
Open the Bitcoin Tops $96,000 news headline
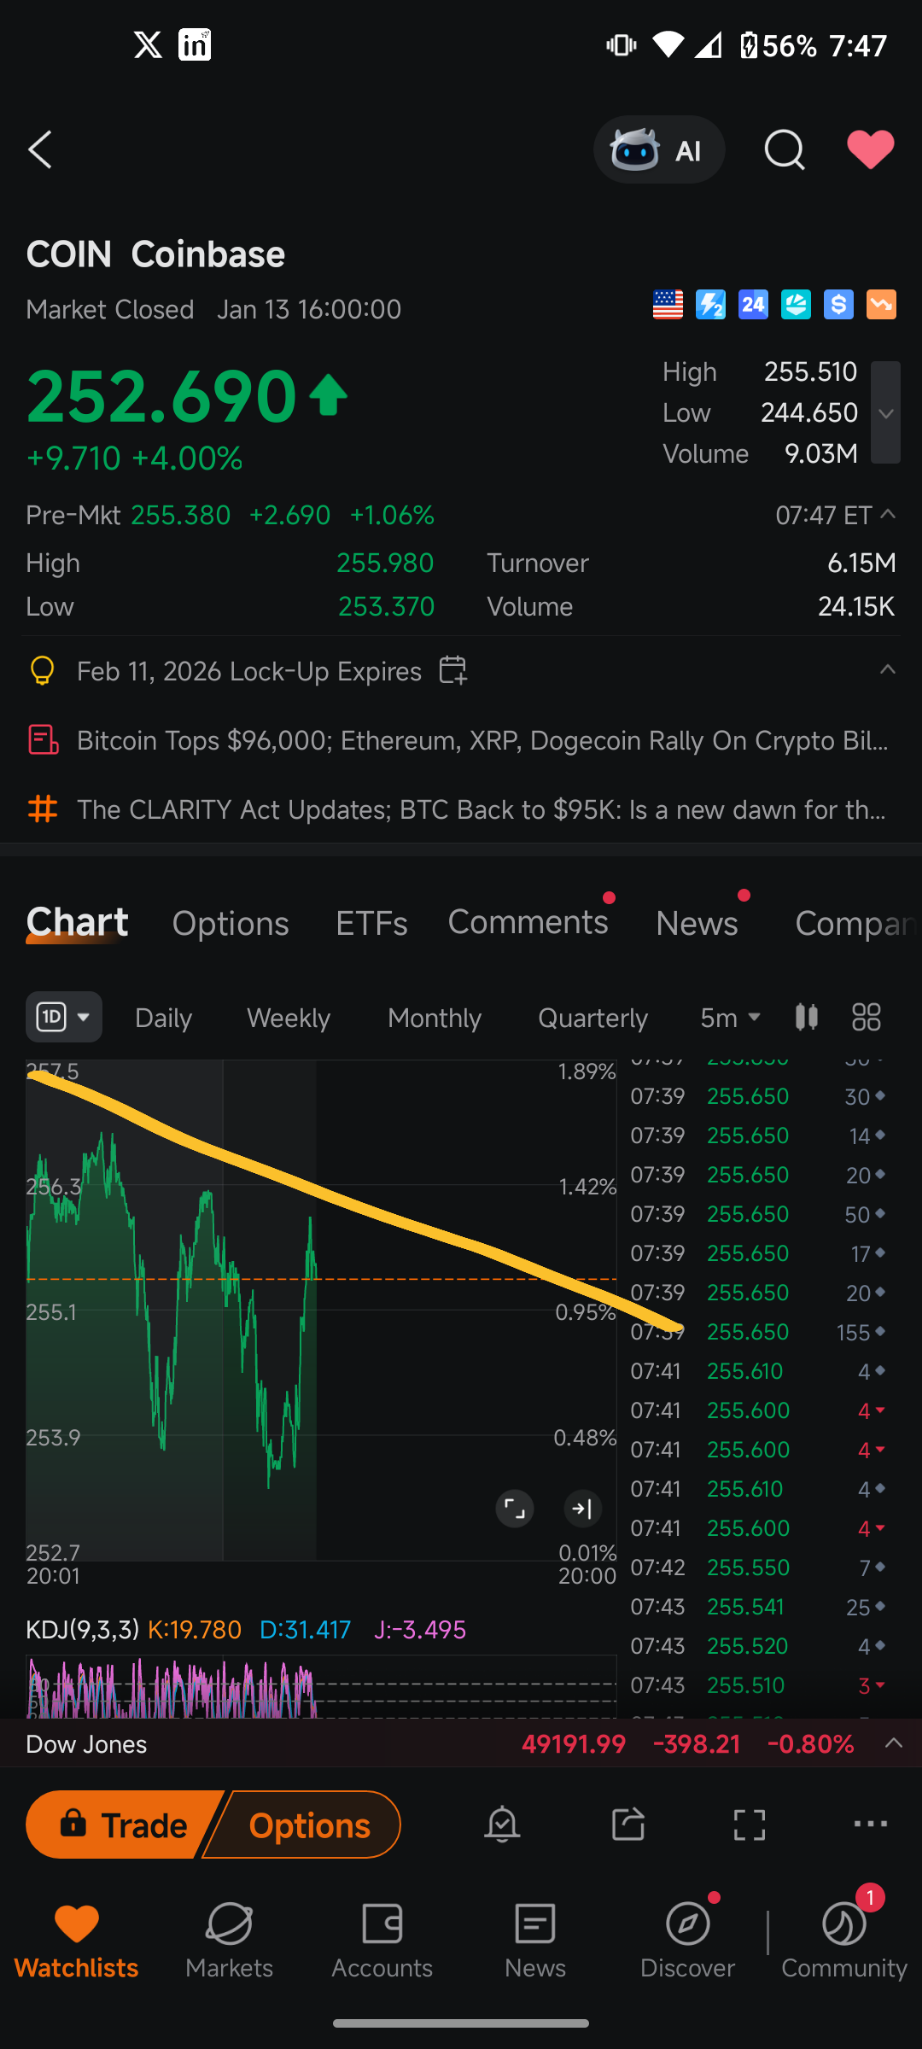click(x=482, y=741)
